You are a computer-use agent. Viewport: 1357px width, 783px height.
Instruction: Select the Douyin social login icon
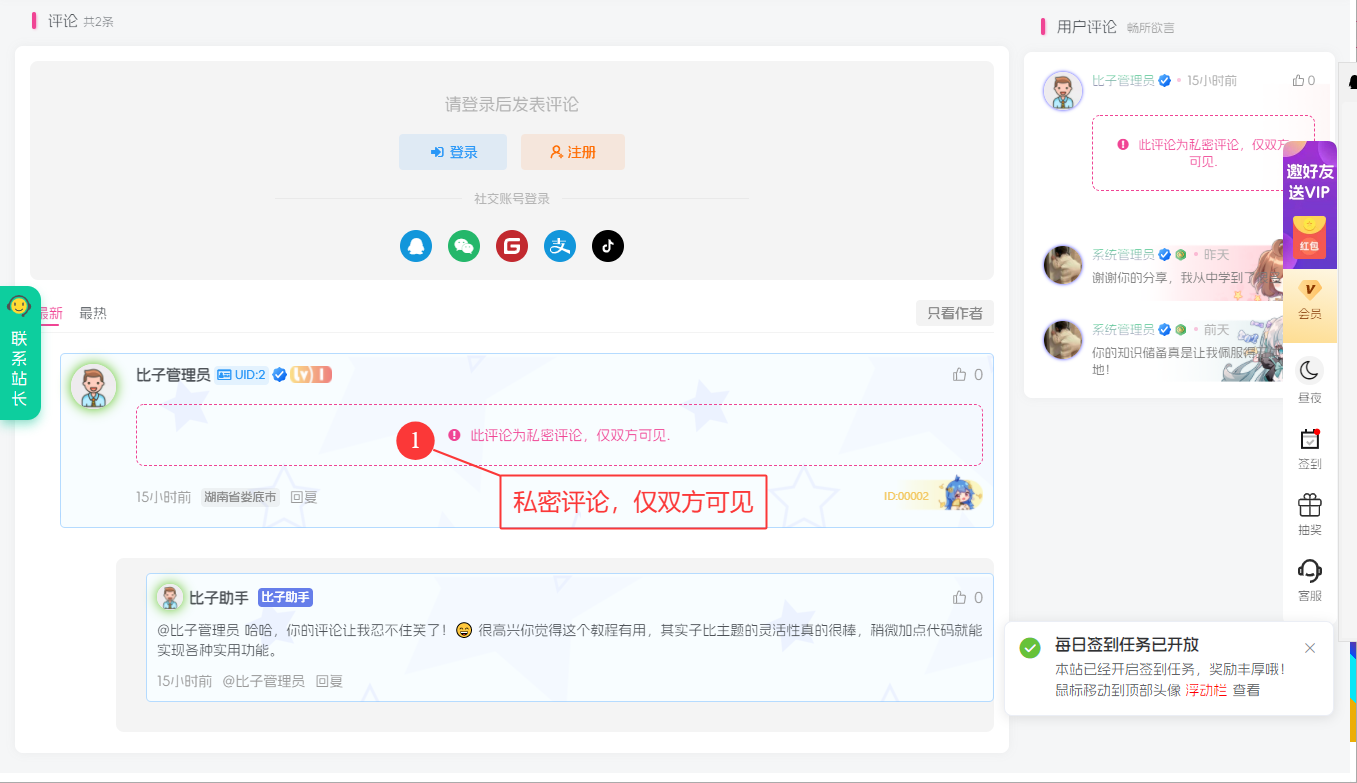click(608, 245)
